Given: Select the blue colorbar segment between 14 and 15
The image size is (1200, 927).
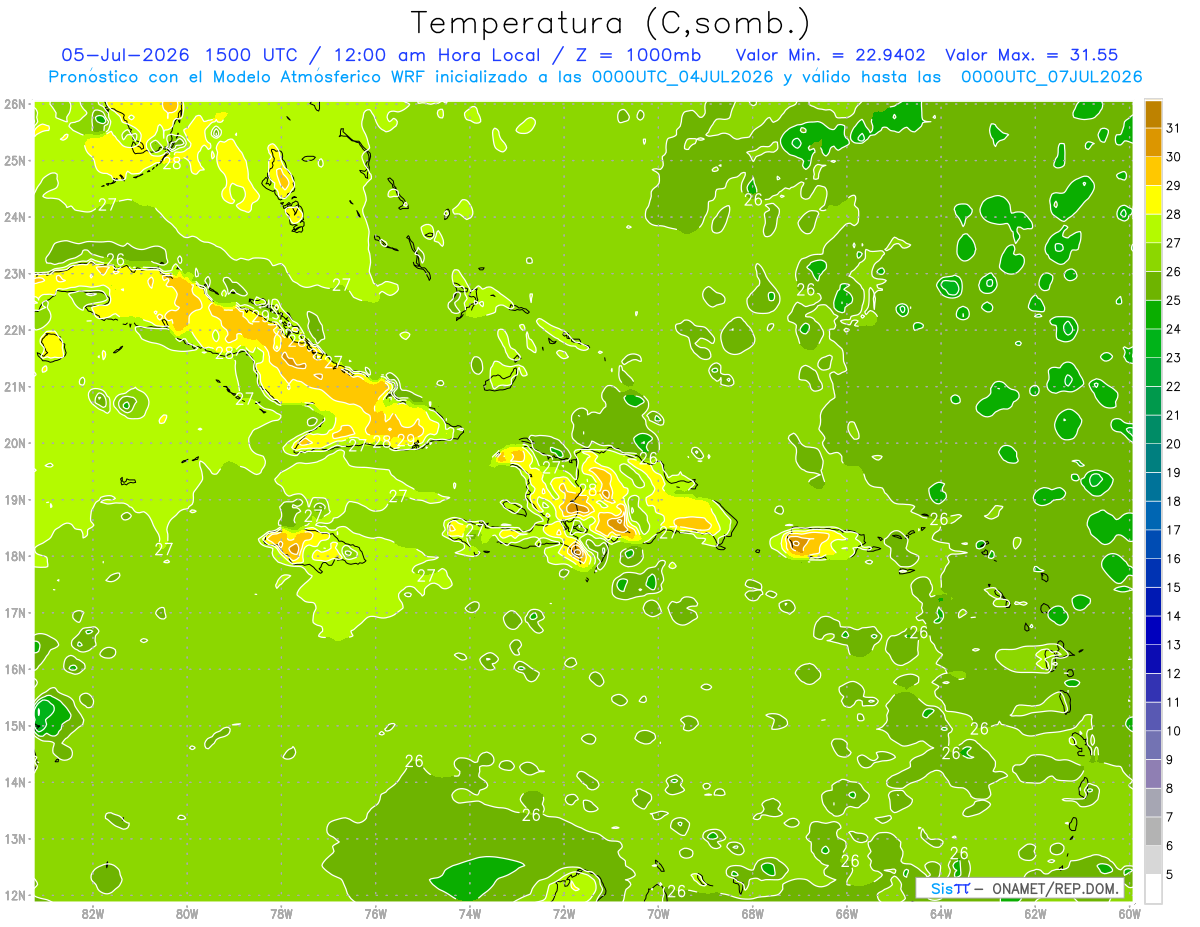Looking at the screenshot, I should coord(1153,601).
